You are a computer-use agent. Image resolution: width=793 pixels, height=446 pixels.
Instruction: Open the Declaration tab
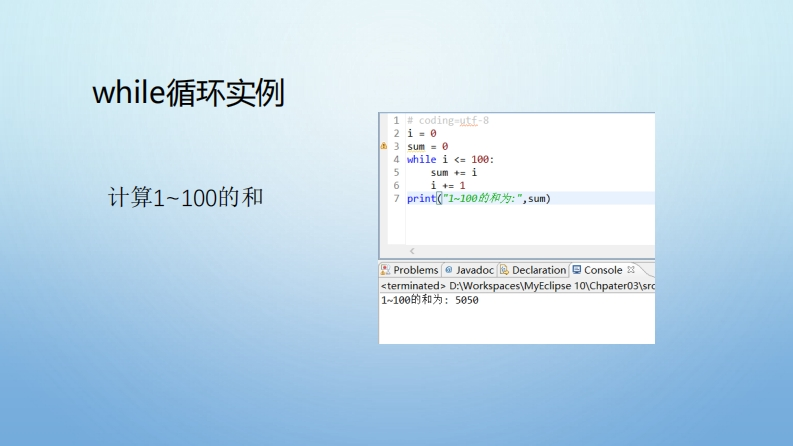(533, 270)
